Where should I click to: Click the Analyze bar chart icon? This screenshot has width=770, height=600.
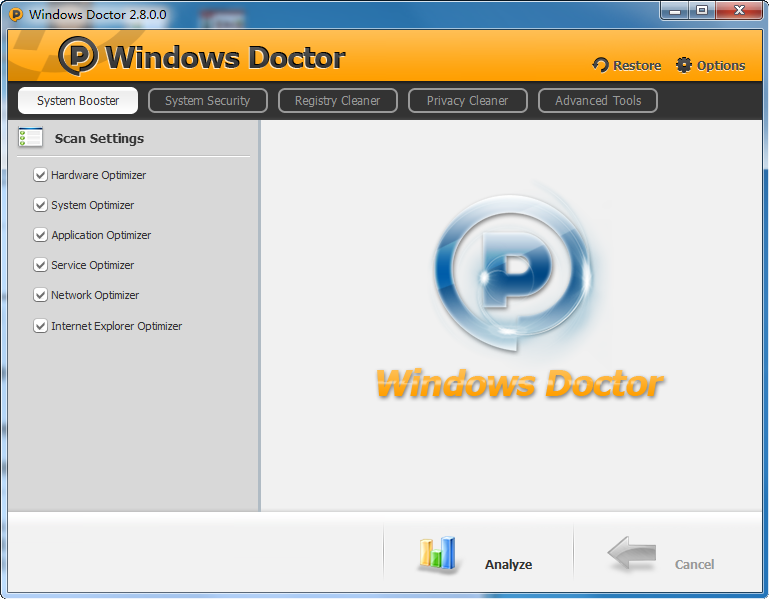tap(437, 553)
